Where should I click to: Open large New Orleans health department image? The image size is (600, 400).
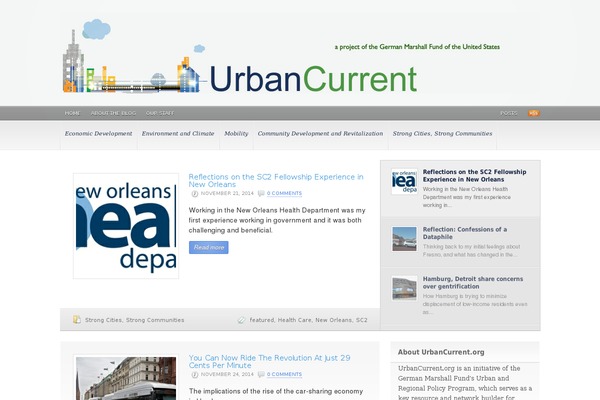coord(126,226)
